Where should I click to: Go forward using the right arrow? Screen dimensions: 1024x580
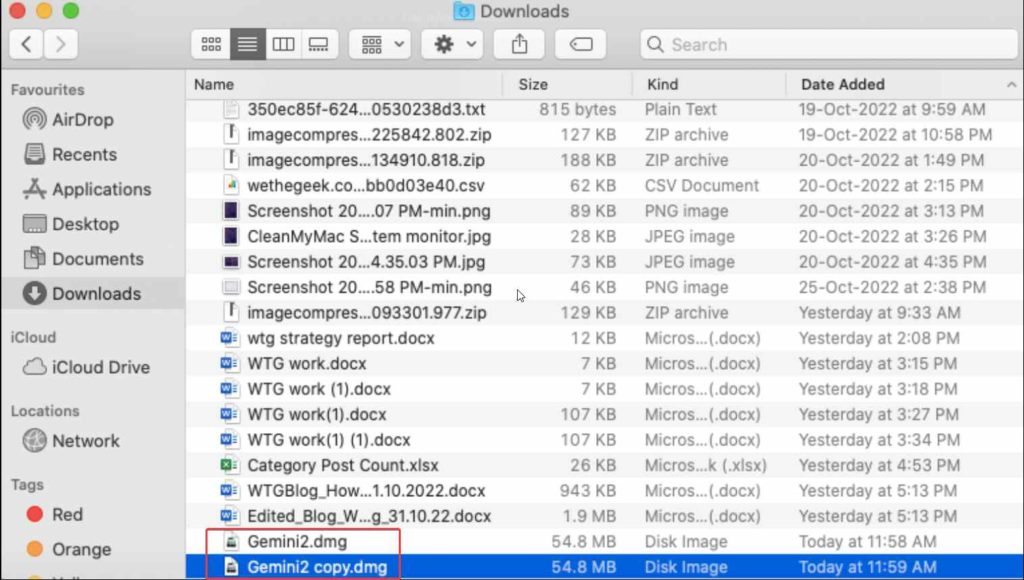coord(60,44)
